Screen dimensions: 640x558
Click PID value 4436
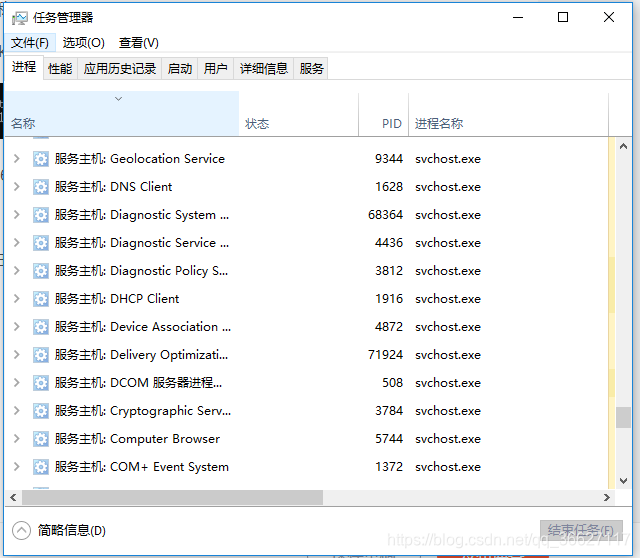point(389,243)
